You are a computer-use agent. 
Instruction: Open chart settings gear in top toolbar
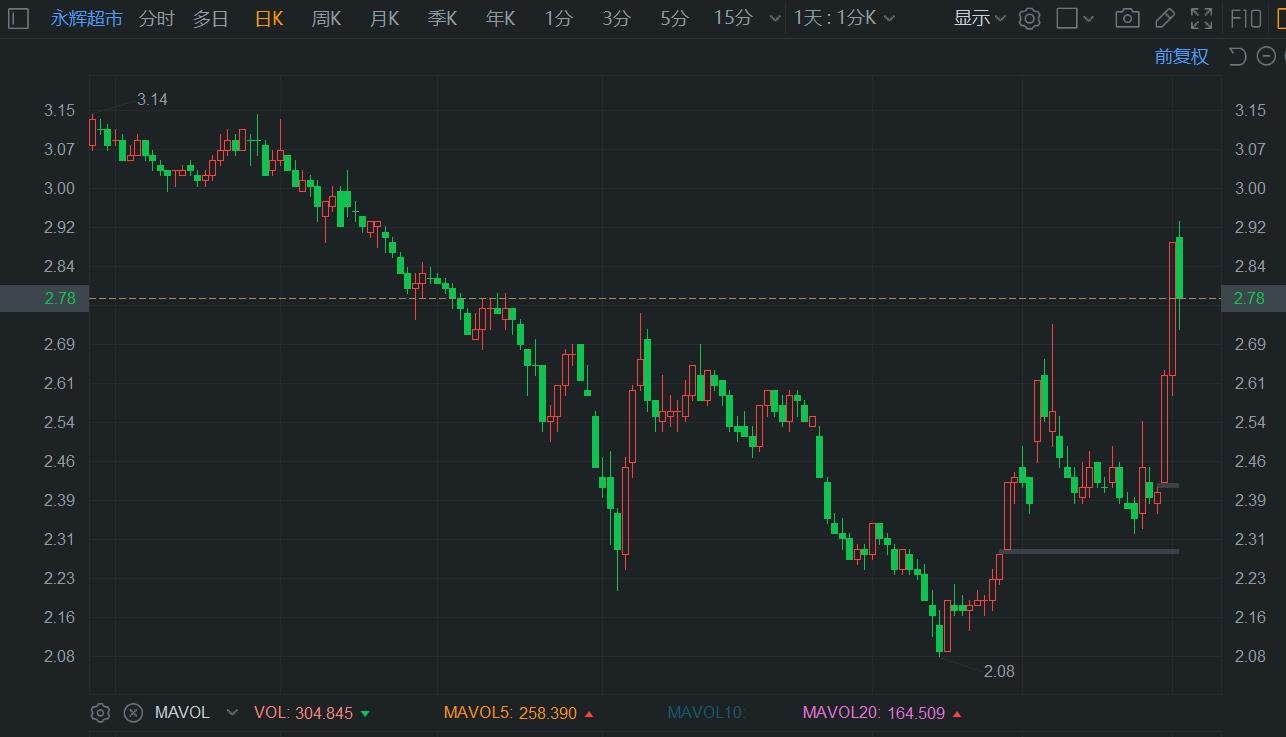1030,18
